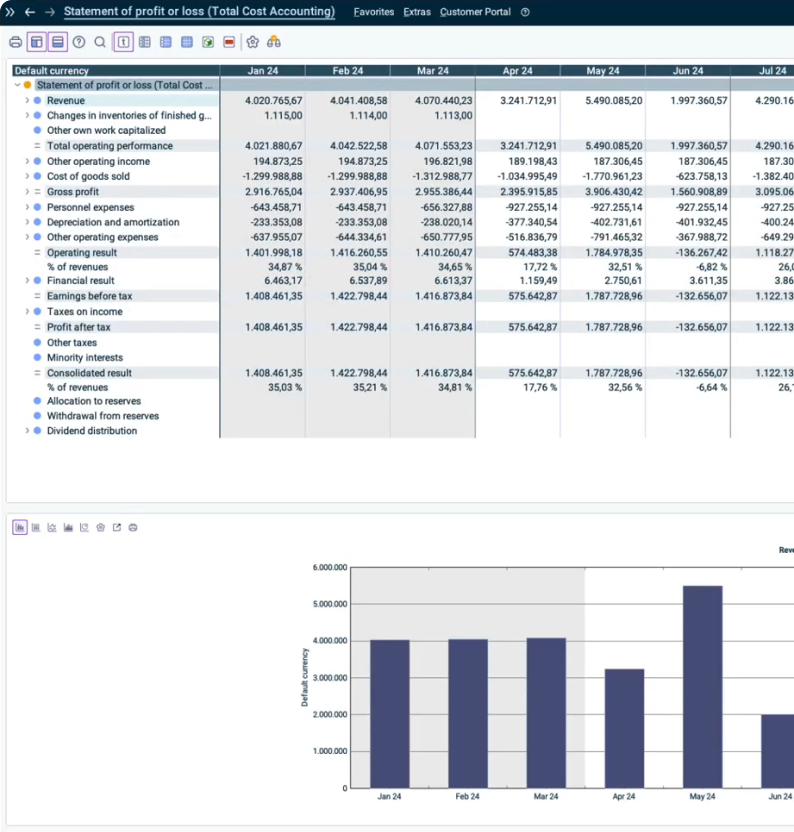The width and height of the screenshot is (794, 832).
Task: Click the binoculars icon in the toolbar
Action: tap(274, 42)
